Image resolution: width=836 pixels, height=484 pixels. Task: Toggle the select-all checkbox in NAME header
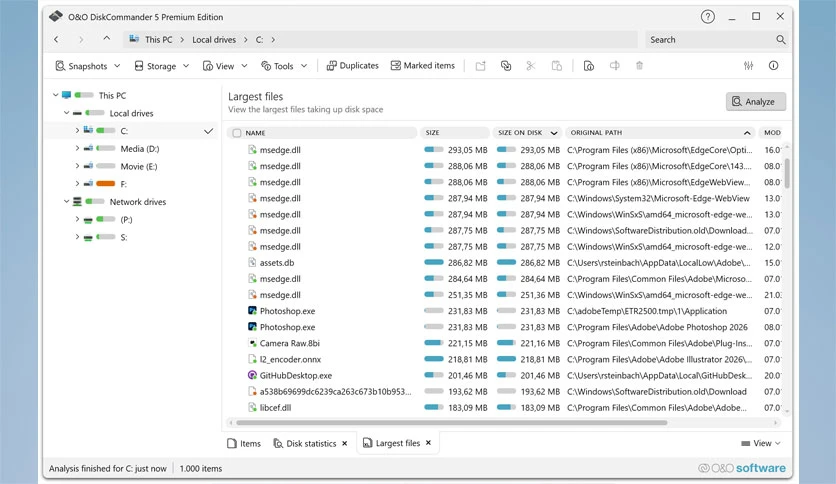click(x=237, y=133)
